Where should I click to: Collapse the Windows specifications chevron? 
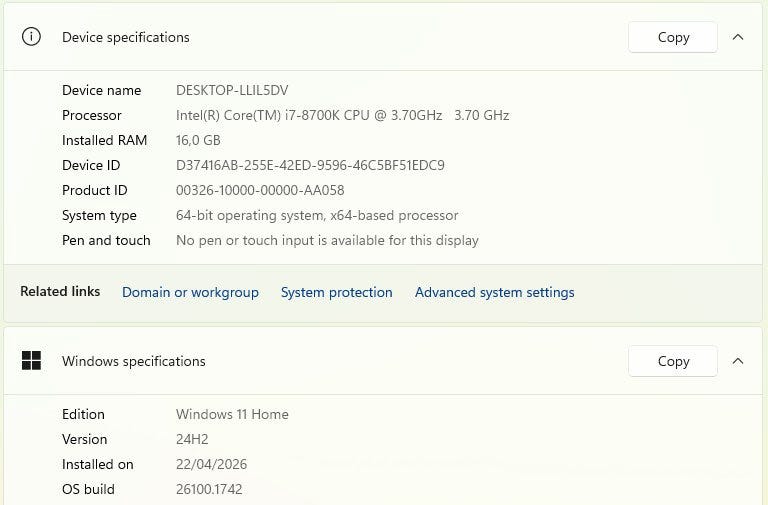click(738, 361)
